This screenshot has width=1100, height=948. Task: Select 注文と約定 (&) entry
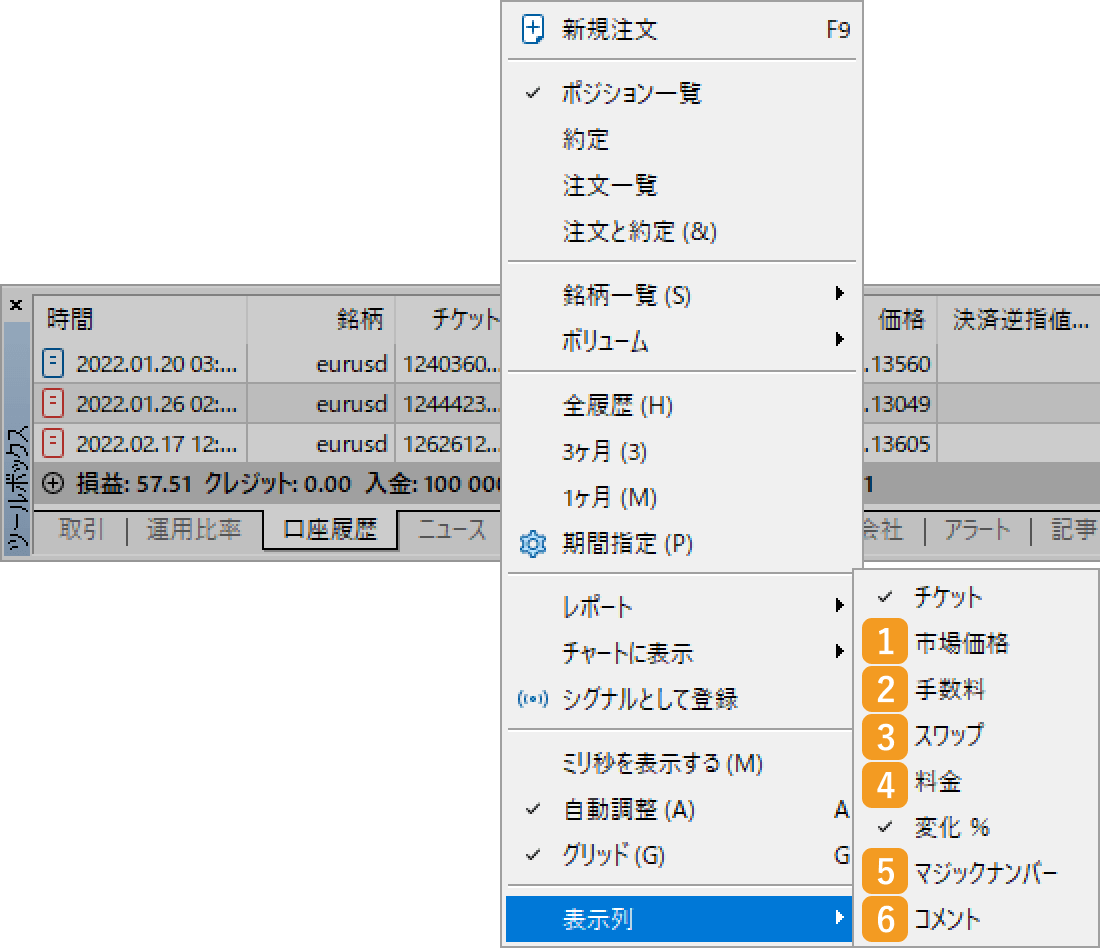tap(681, 232)
